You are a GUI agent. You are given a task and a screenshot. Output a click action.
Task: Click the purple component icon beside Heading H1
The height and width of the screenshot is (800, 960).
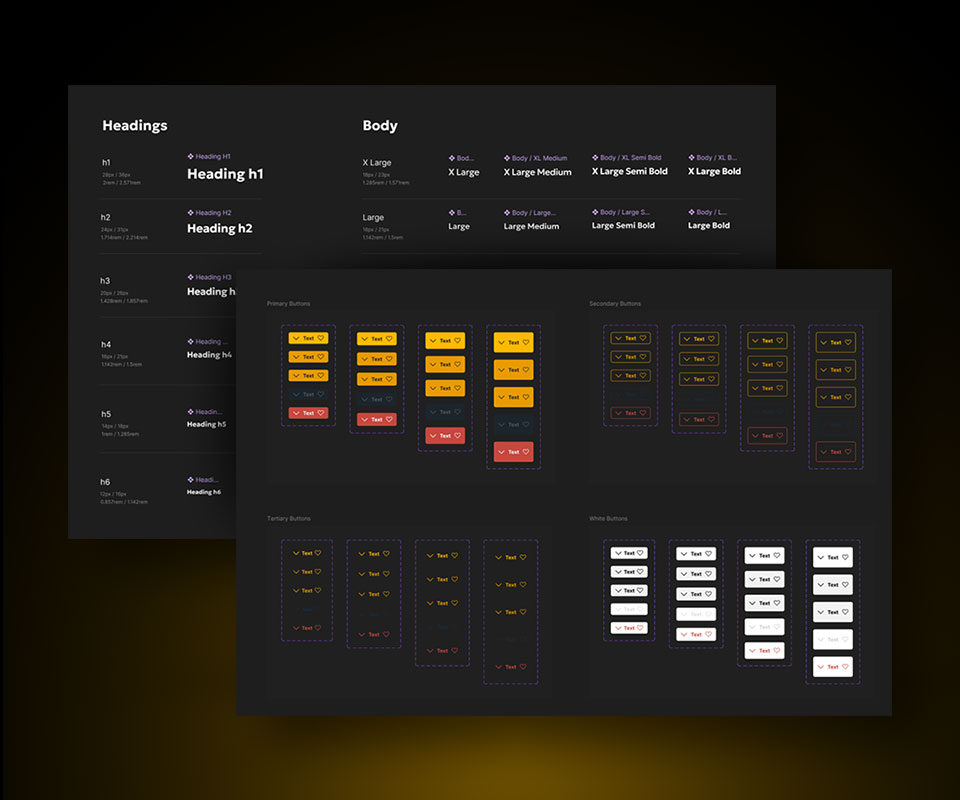tap(190, 157)
